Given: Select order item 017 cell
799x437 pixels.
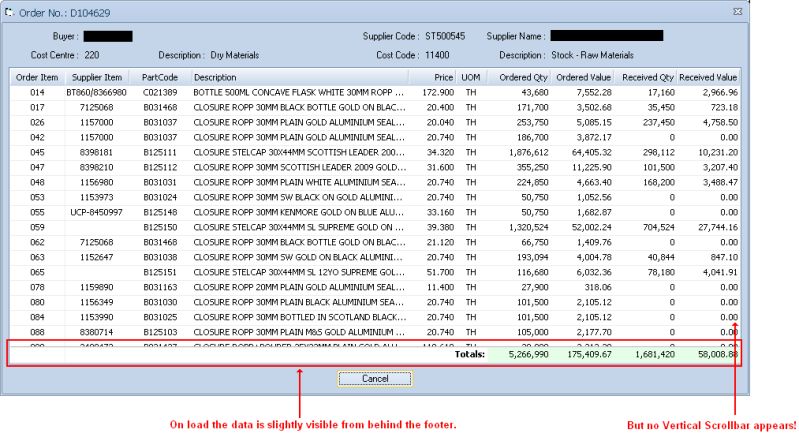Looking at the screenshot, I should tap(37, 107).
